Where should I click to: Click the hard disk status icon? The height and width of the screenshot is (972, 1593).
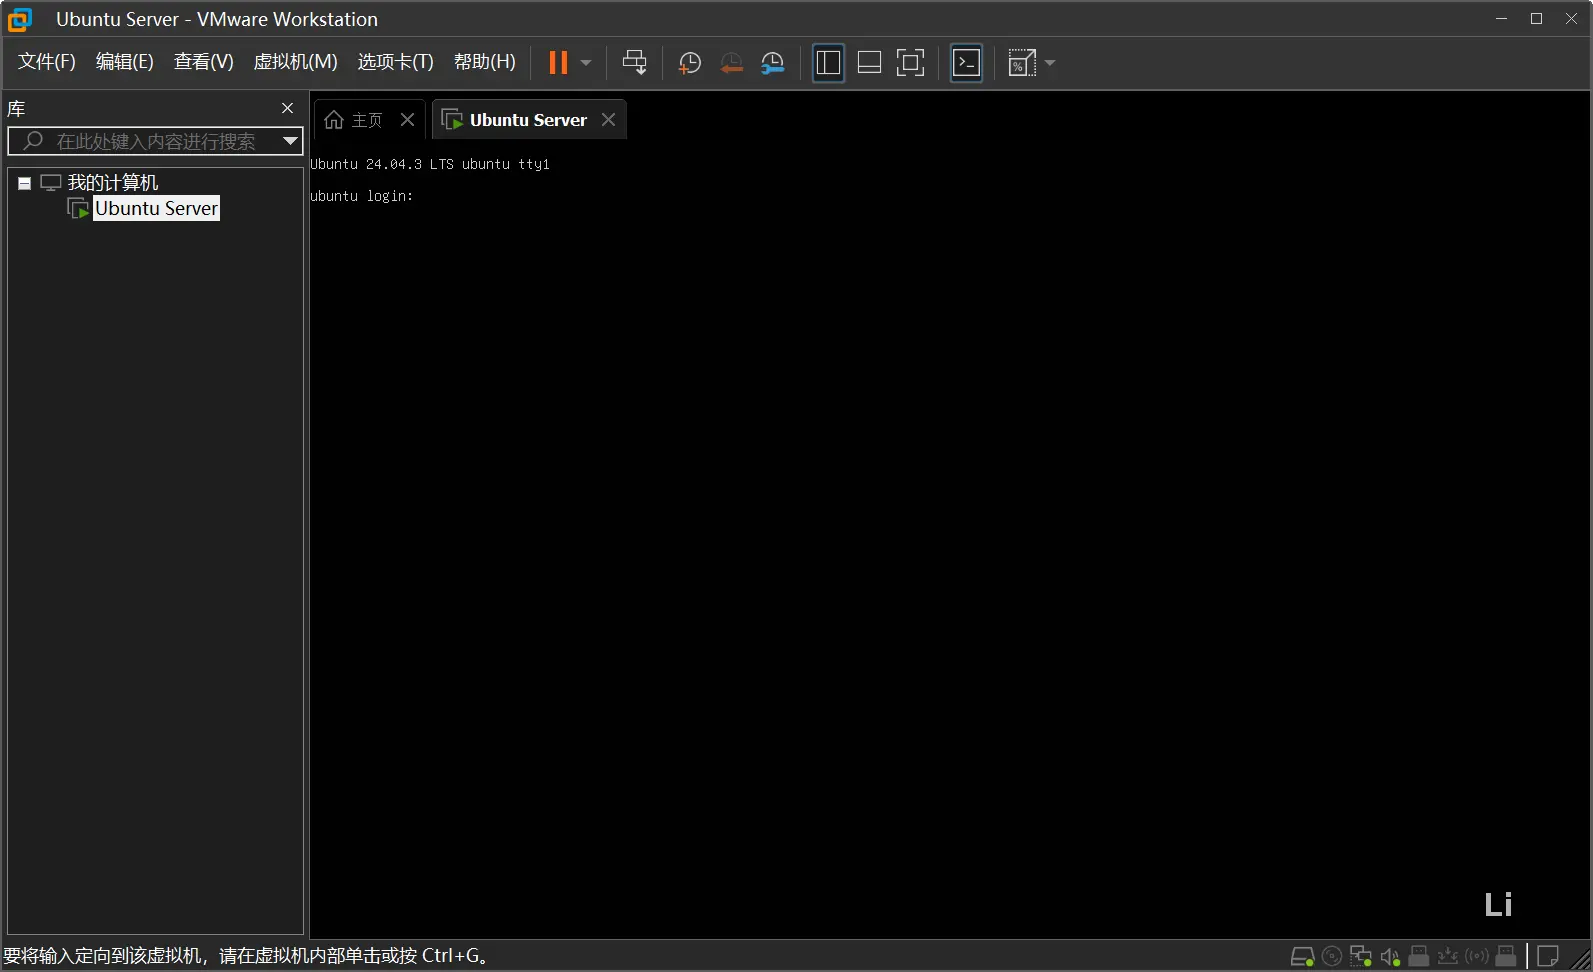[1302, 957]
